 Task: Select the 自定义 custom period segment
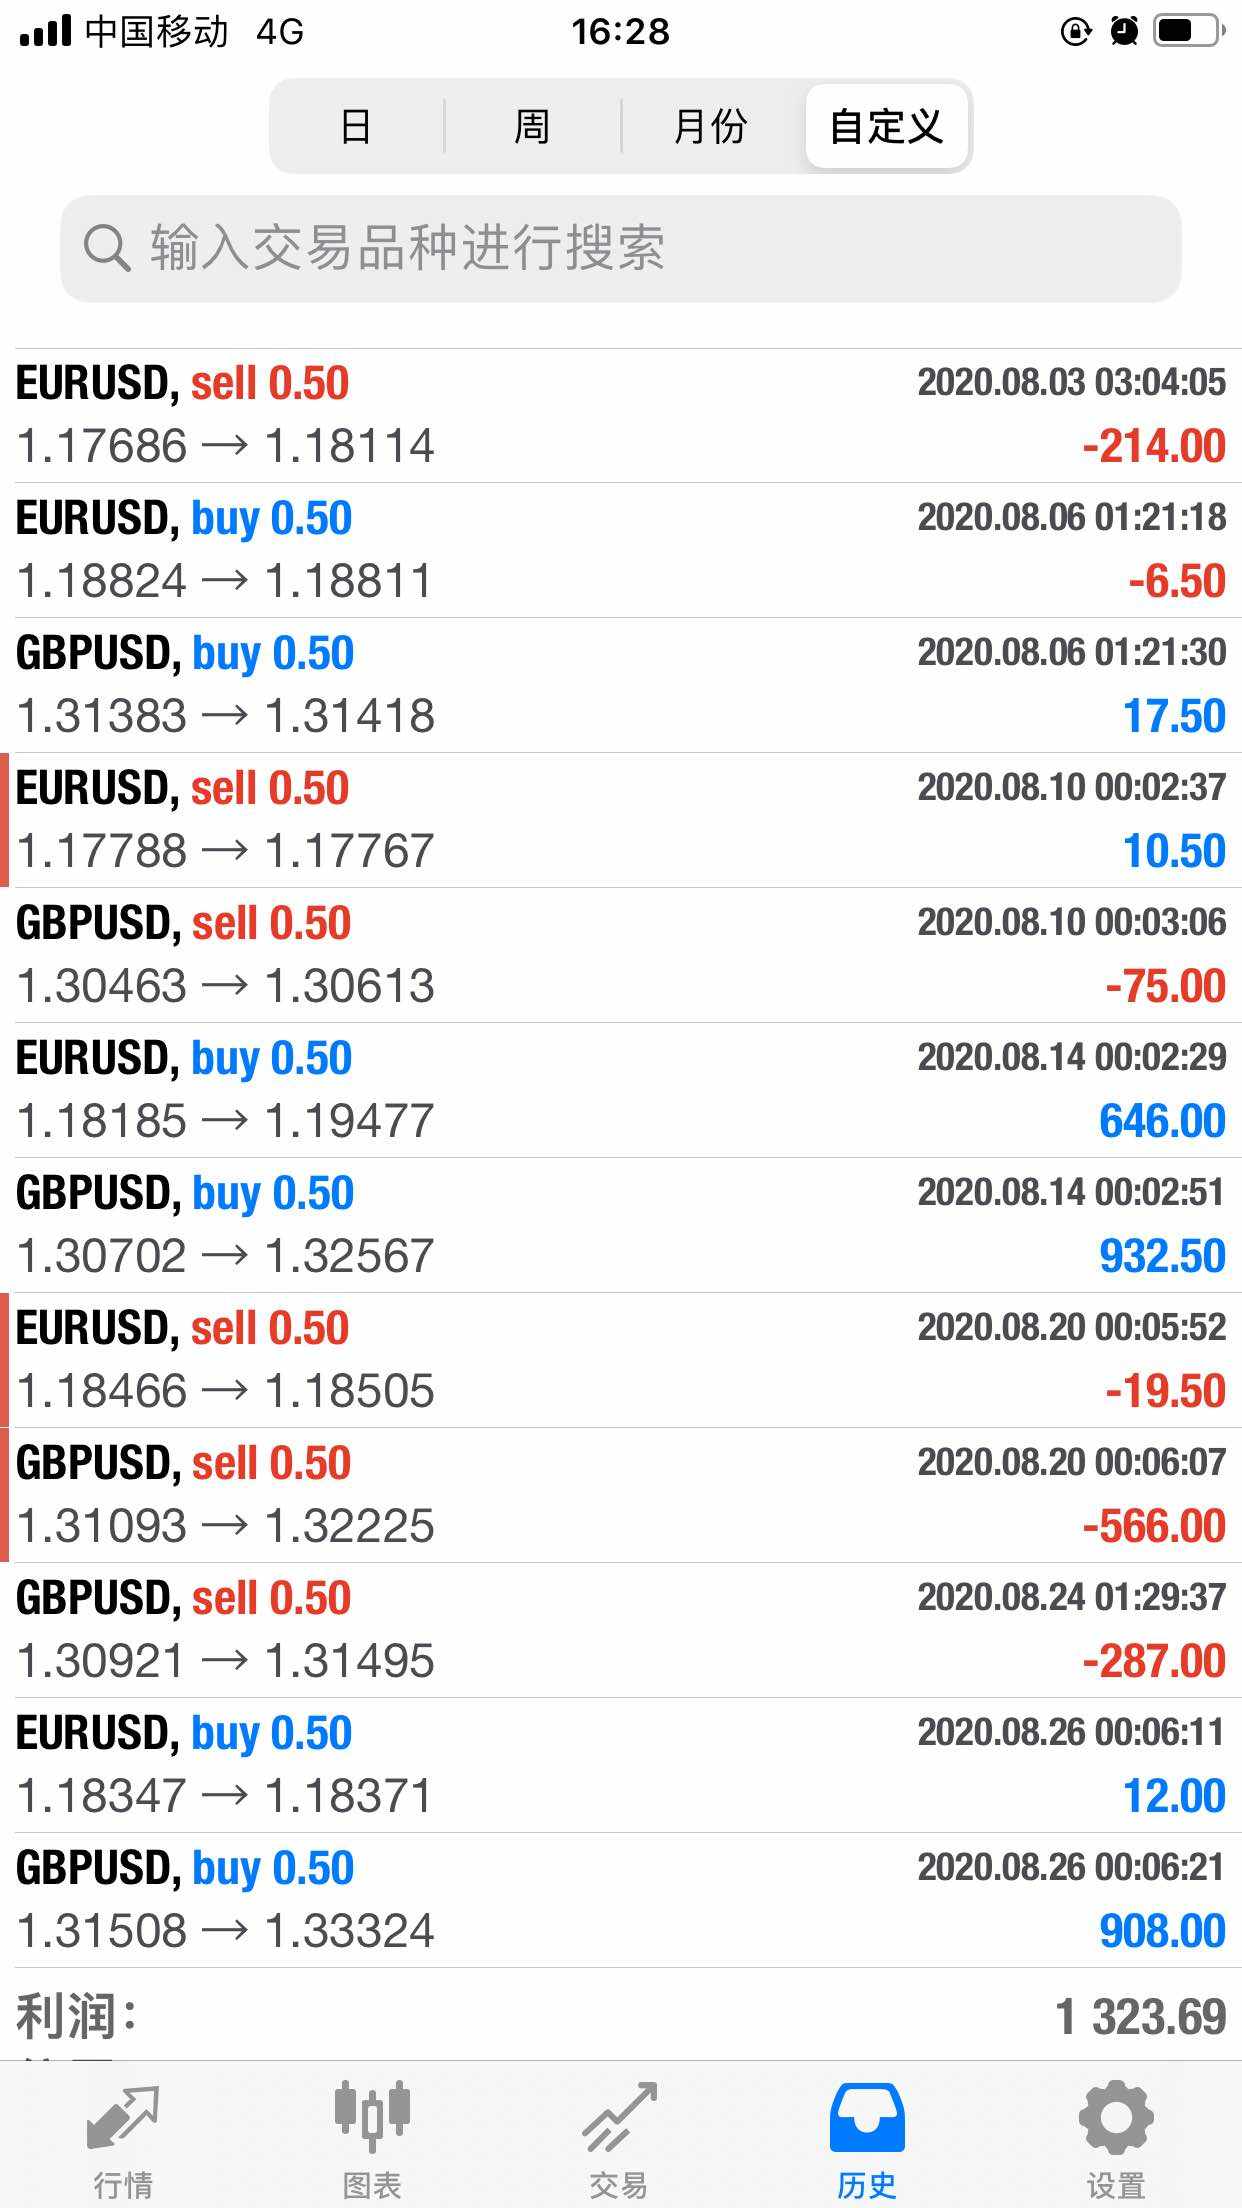[886, 127]
